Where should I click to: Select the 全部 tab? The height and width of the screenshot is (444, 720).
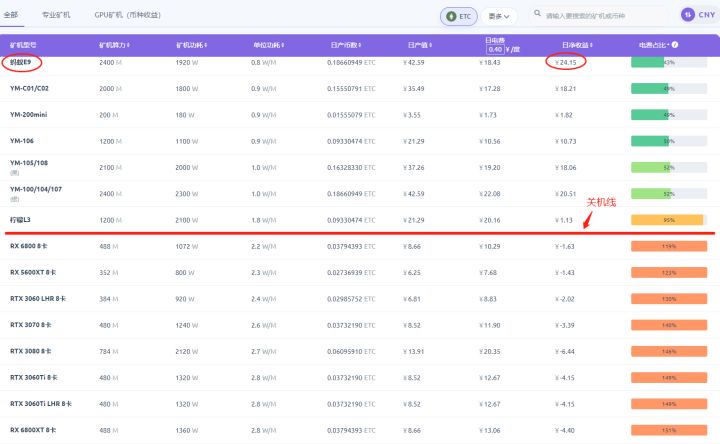click(11, 16)
